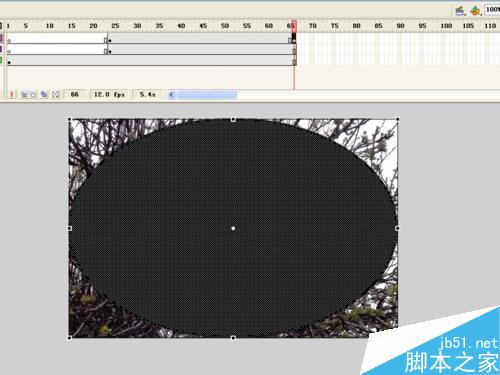The image size is (500, 375).
Task: Select frame 35 on the timeline ruler
Action: 159,26
